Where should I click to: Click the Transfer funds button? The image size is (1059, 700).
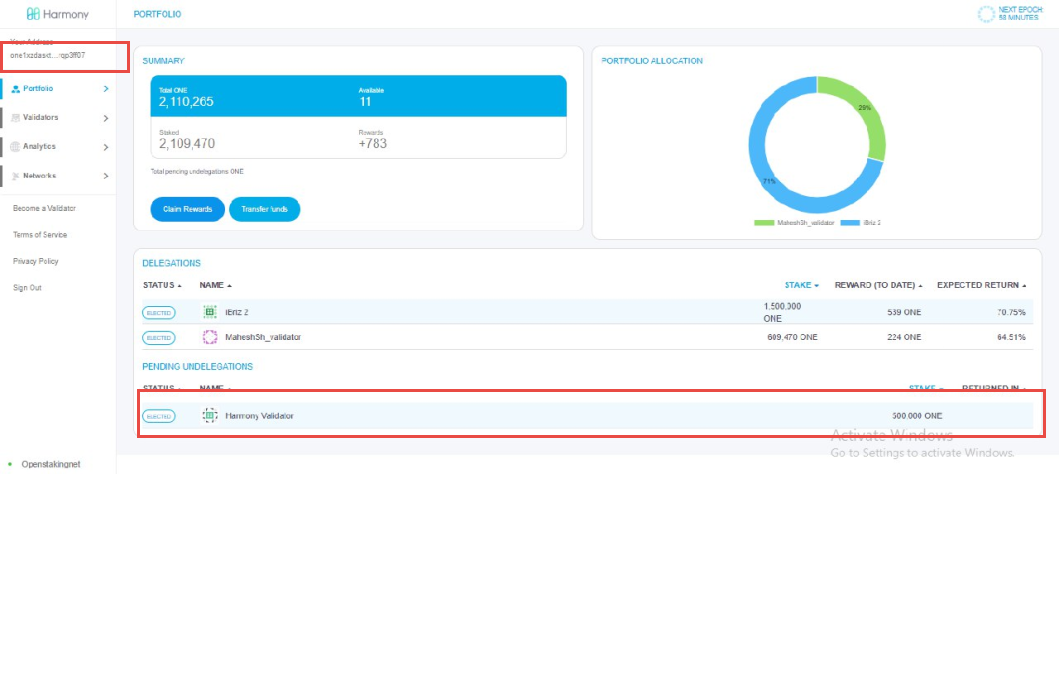pyautogui.click(x=264, y=209)
